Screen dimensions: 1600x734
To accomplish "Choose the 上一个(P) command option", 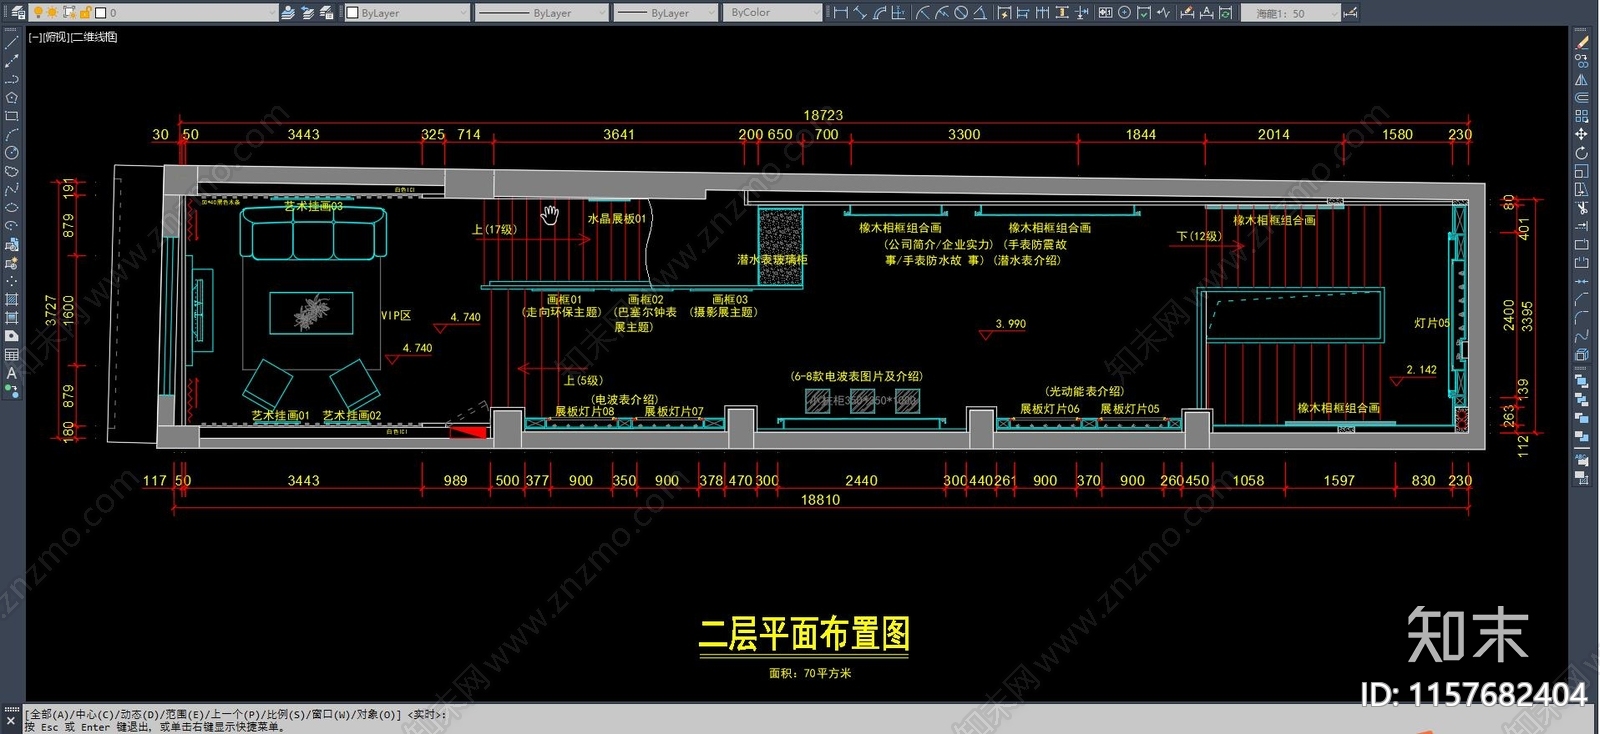I will point(235,714).
